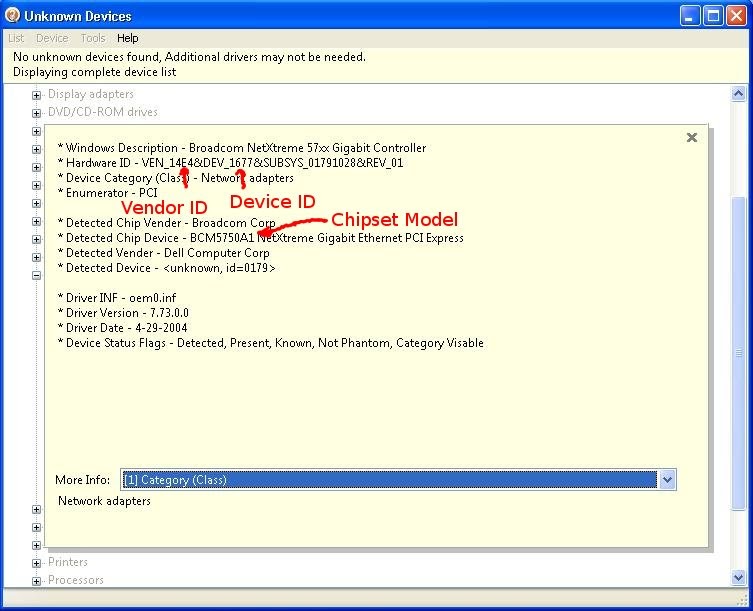Expand the DVD/CD-ROM drives node
753x611 pixels.
point(36,113)
